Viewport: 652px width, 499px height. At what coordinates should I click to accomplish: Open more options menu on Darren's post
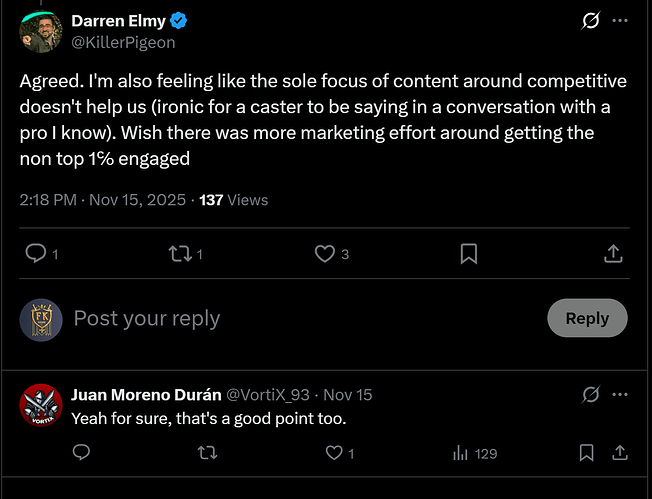[x=620, y=20]
